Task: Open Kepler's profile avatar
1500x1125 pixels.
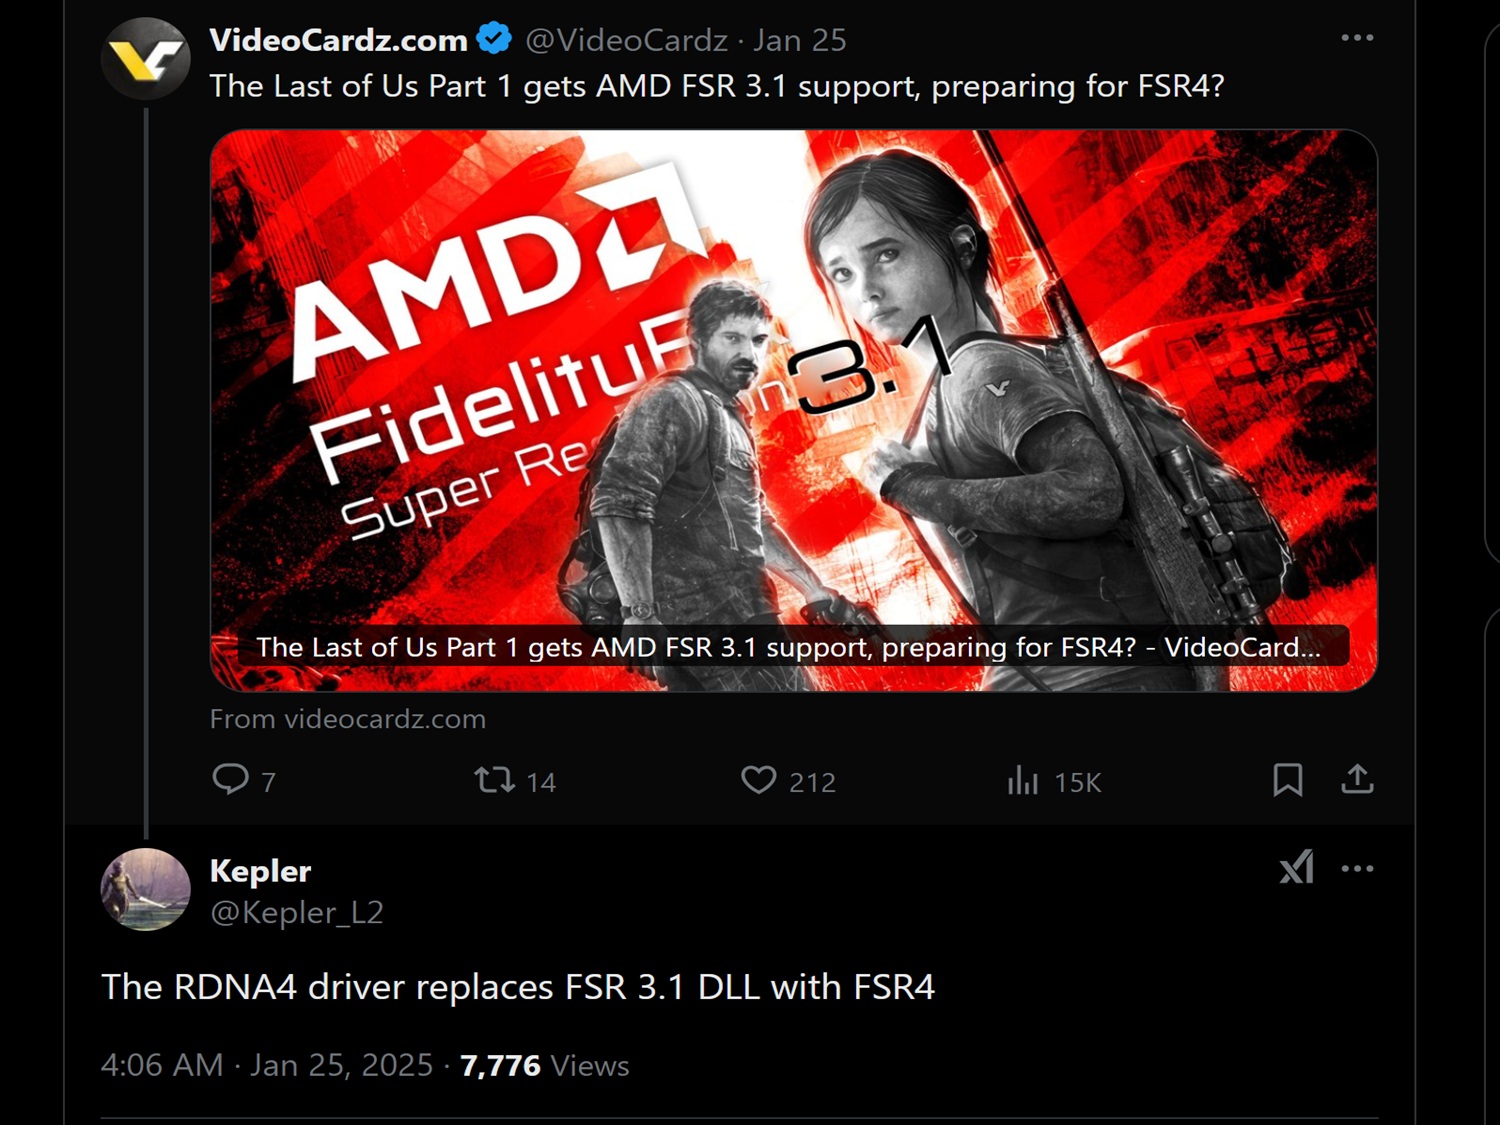Action: (x=146, y=889)
